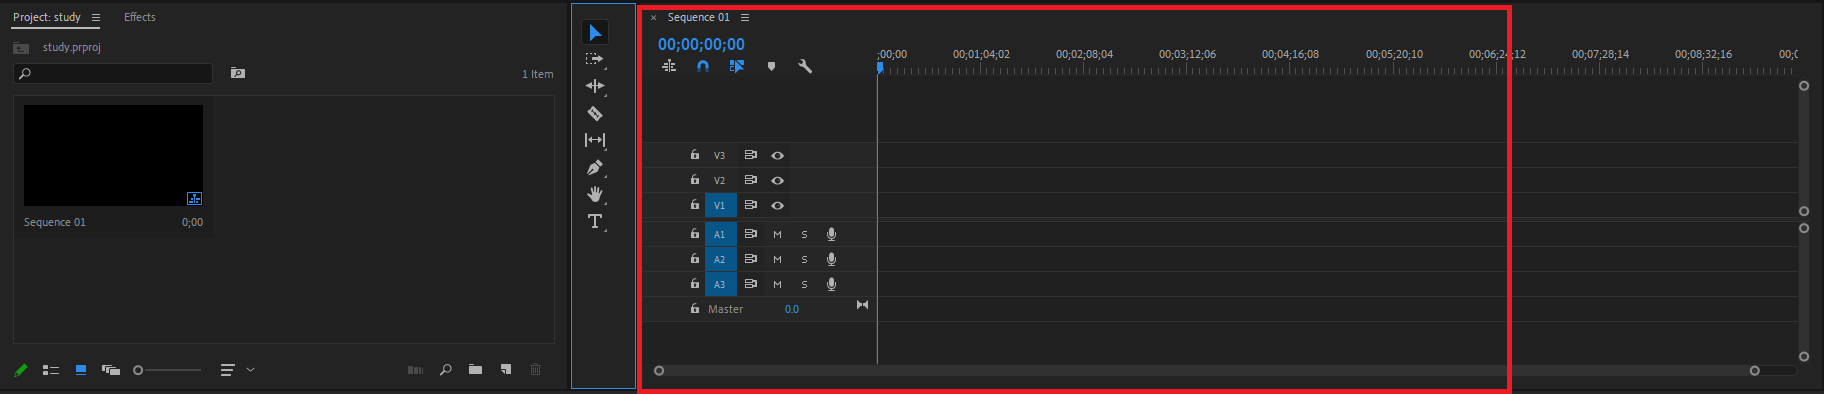Target the V2 video track

(x=720, y=180)
